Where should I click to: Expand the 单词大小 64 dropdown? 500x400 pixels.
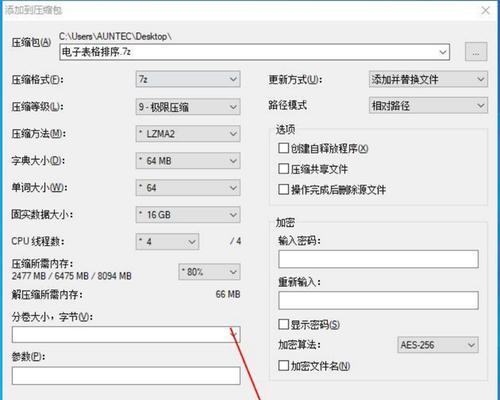[188, 188]
